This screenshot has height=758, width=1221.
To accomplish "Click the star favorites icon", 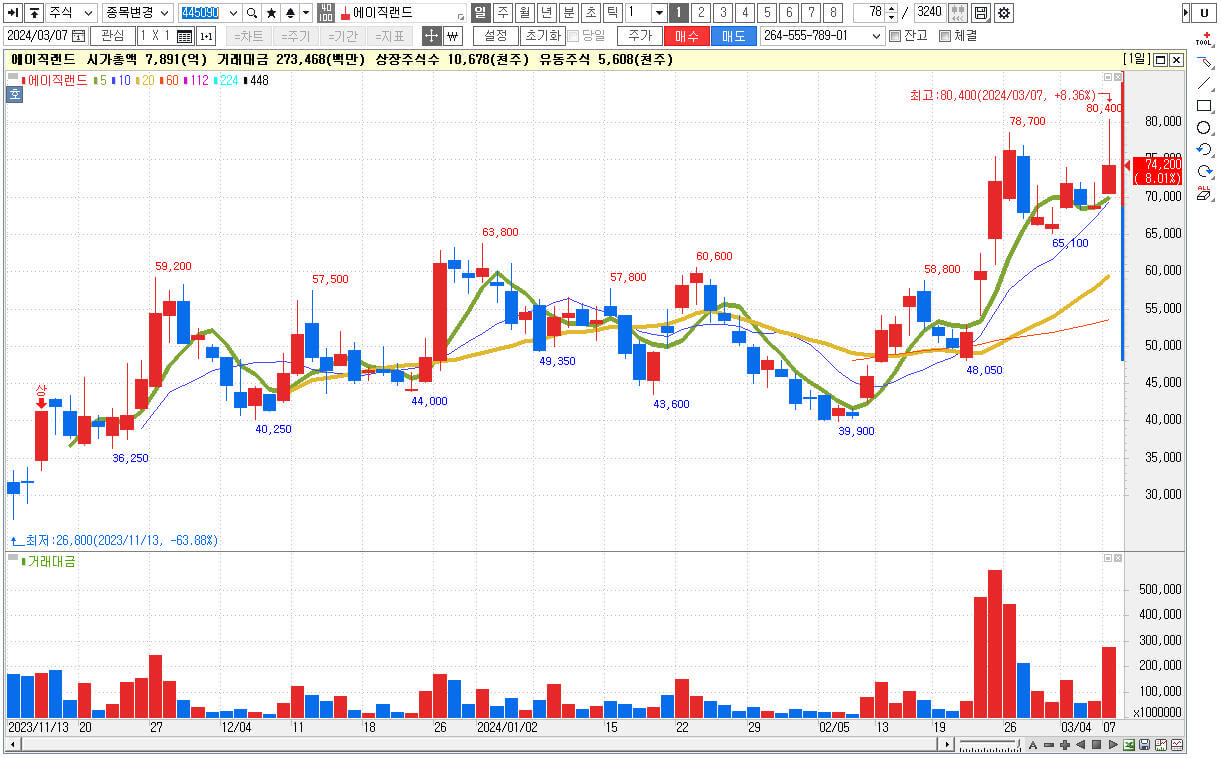I will tap(271, 13).
